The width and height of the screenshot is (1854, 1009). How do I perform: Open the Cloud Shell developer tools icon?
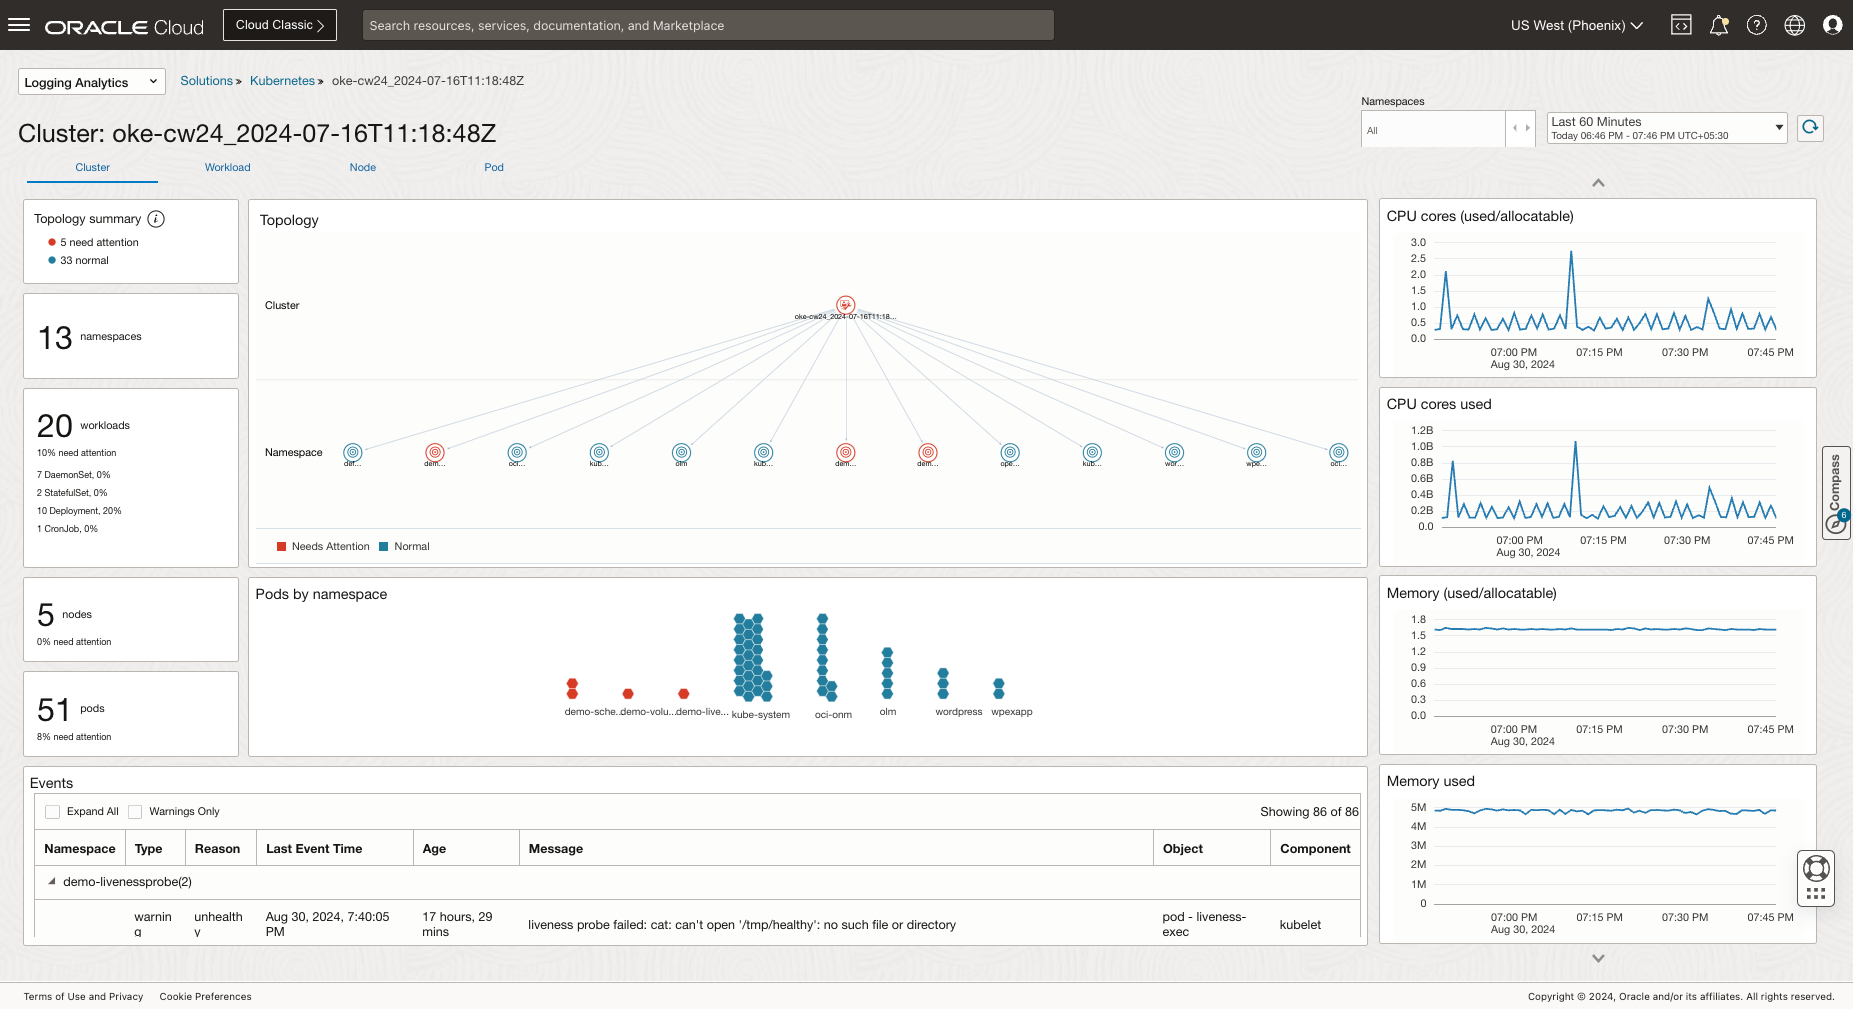point(1681,25)
